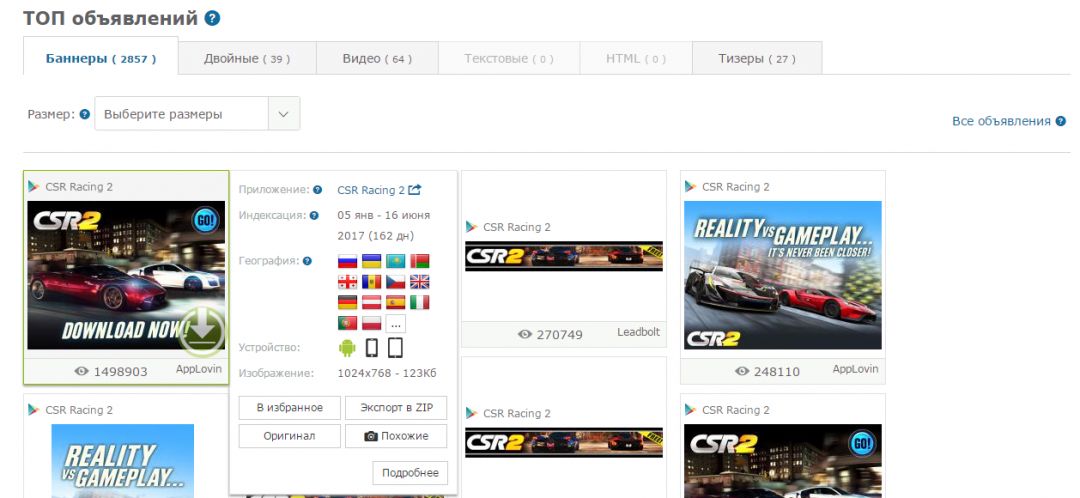Open the Reality vs Gameplay banner with 248110 views

pyautogui.click(x=783, y=275)
